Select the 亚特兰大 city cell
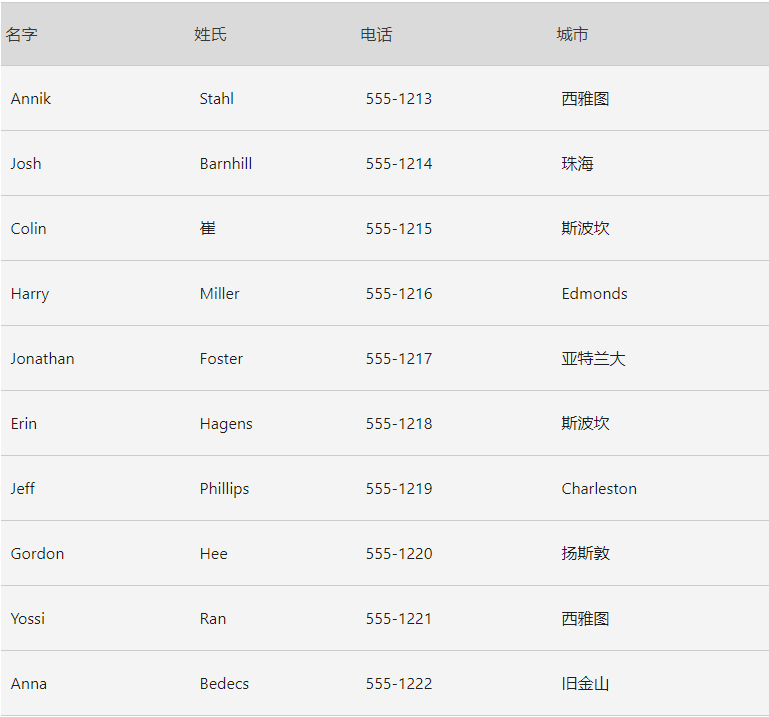The width and height of the screenshot is (769, 717). point(593,359)
